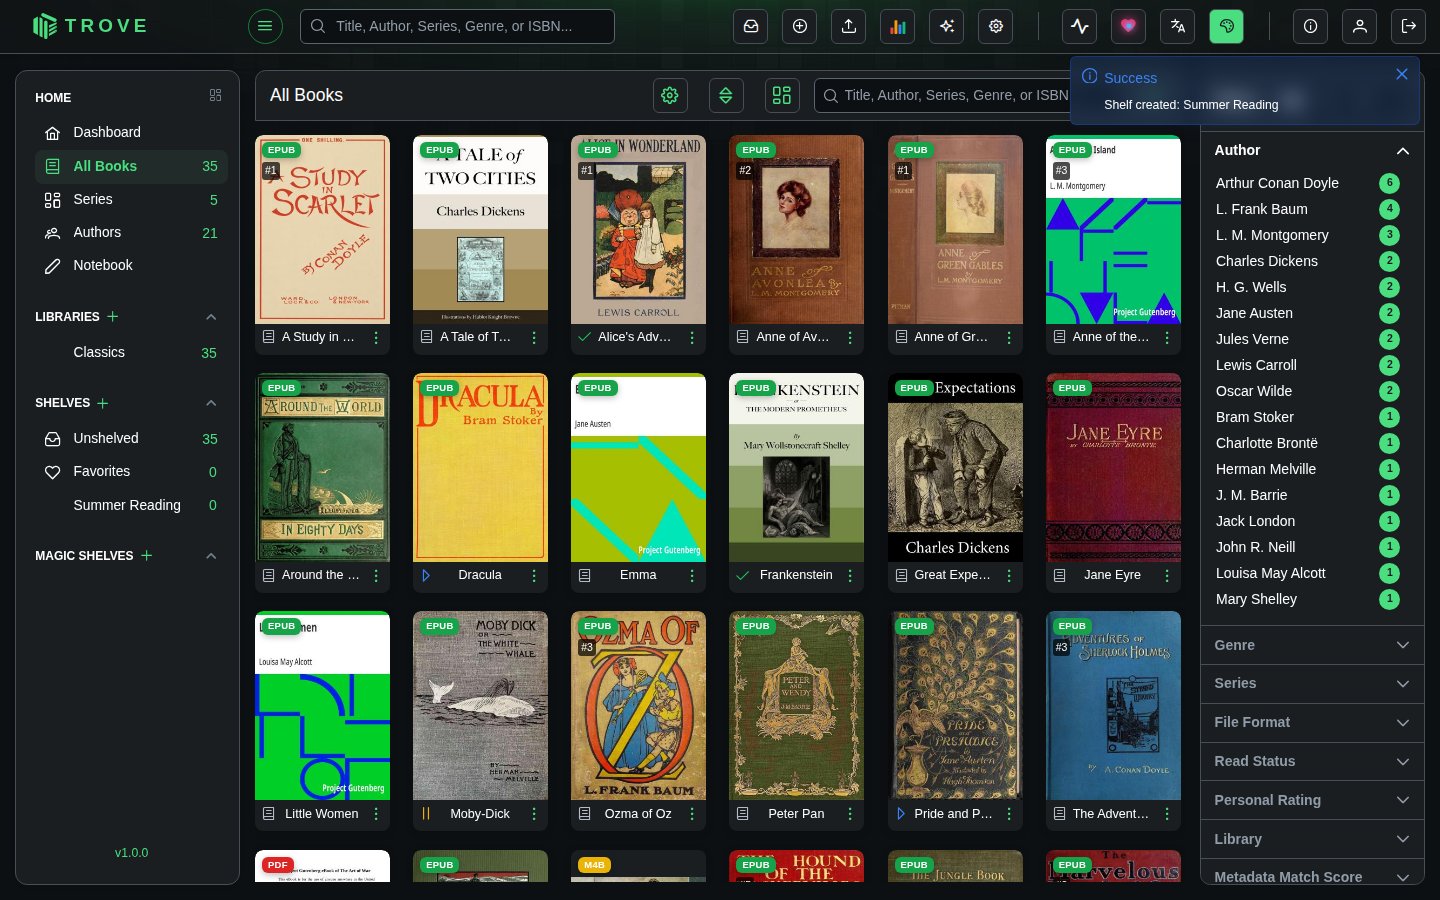Viewport: 1440px width, 900px height.
Task: Collapse the Magic Shelves sidebar section
Action: click(211, 556)
